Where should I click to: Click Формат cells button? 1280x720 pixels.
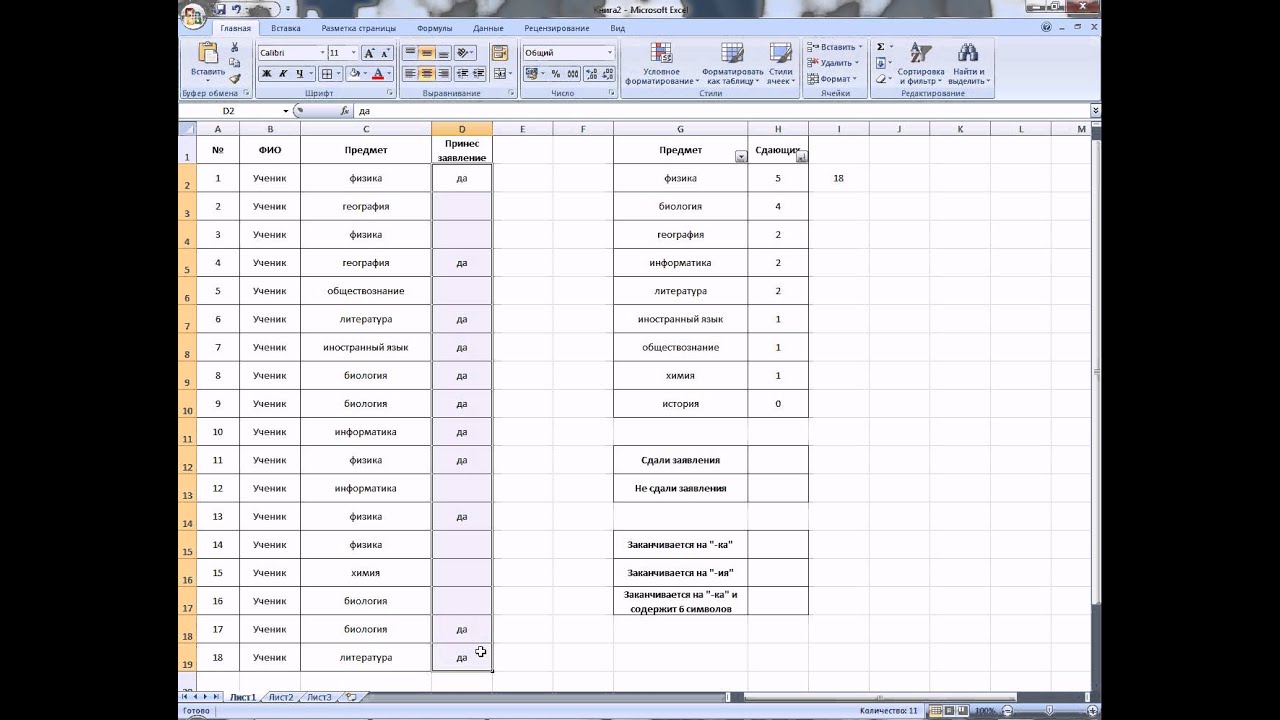pos(834,79)
